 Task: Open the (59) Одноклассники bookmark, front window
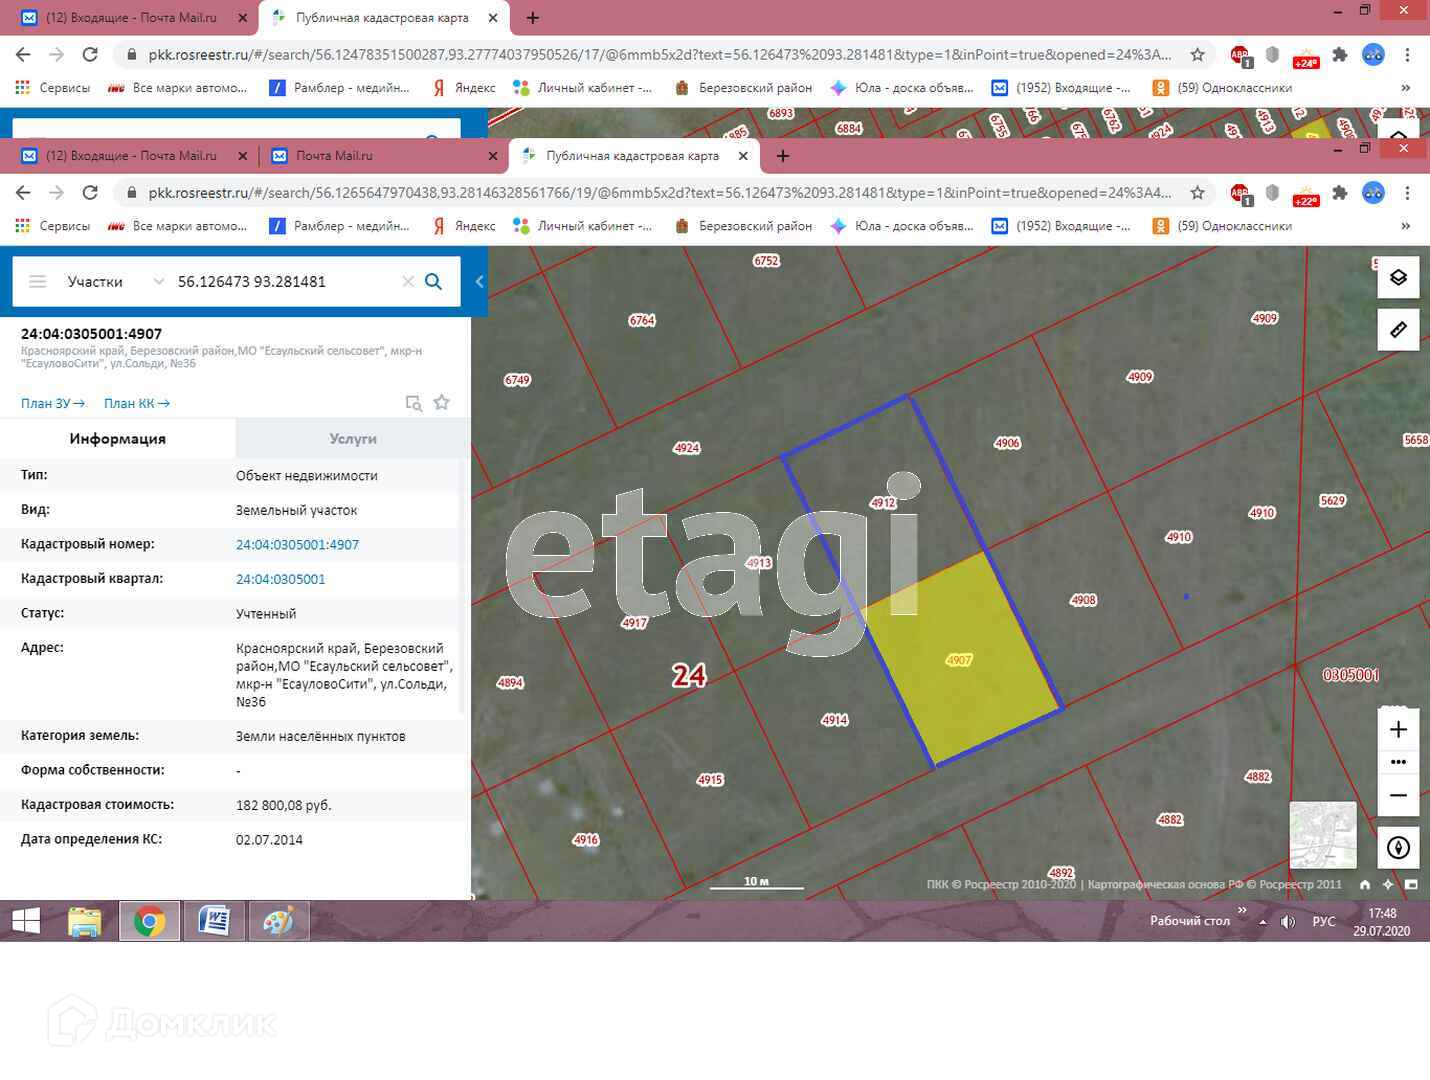(1222, 226)
